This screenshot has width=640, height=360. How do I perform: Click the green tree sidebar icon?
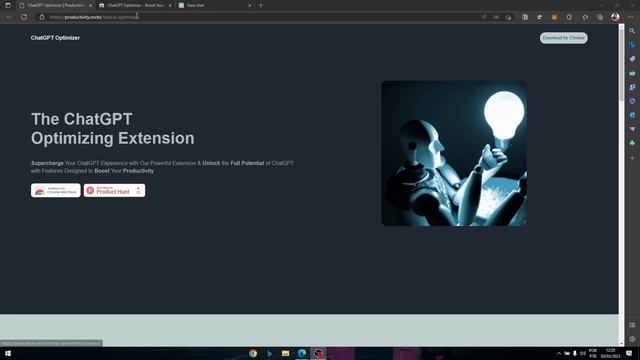click(632, 143)
